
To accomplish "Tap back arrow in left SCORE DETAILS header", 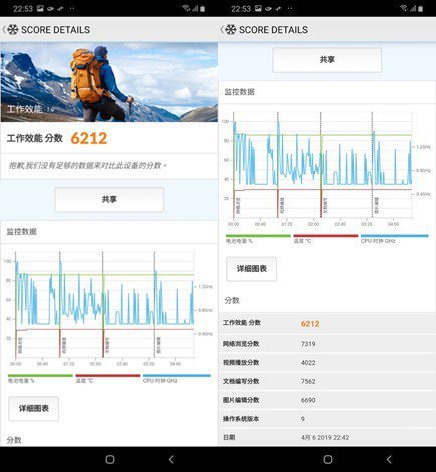I will pos(4,30).
